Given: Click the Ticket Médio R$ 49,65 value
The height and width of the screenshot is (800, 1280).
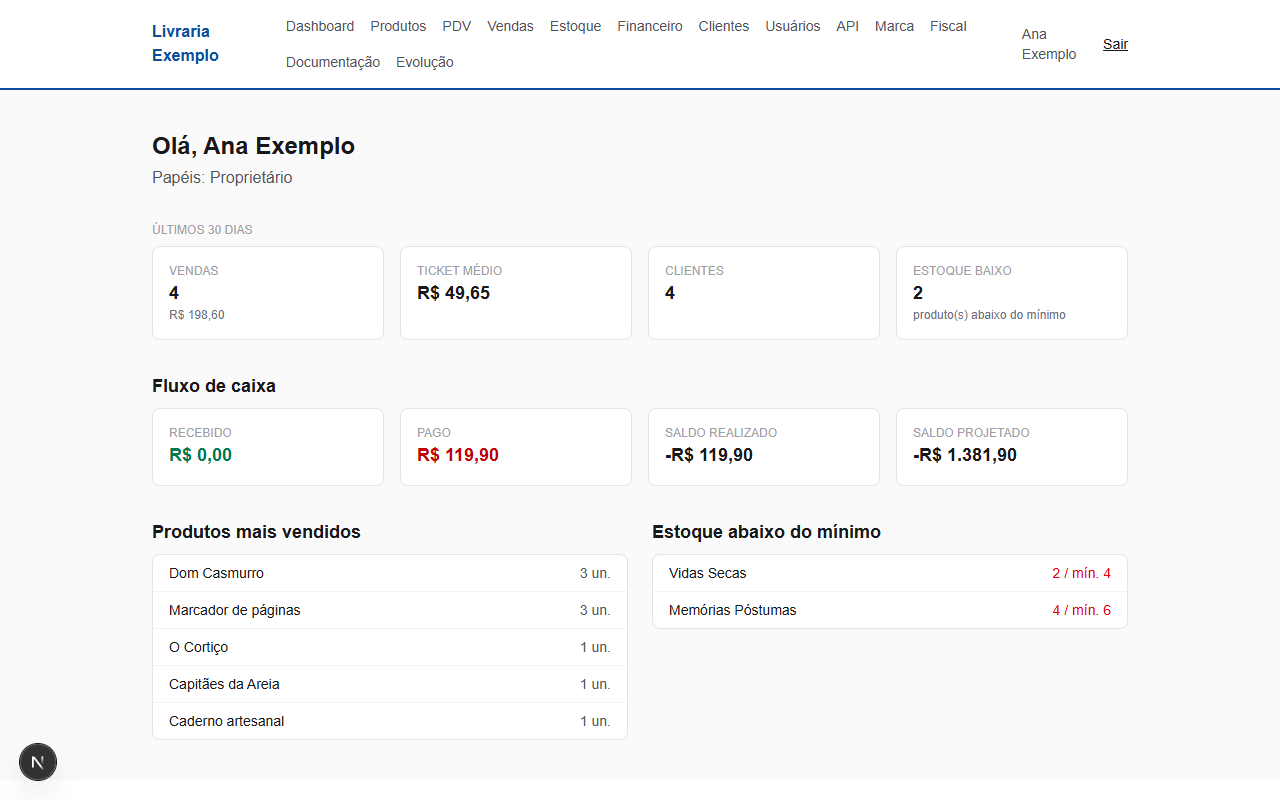Looking at the screenshot, I should coord(453,293).
